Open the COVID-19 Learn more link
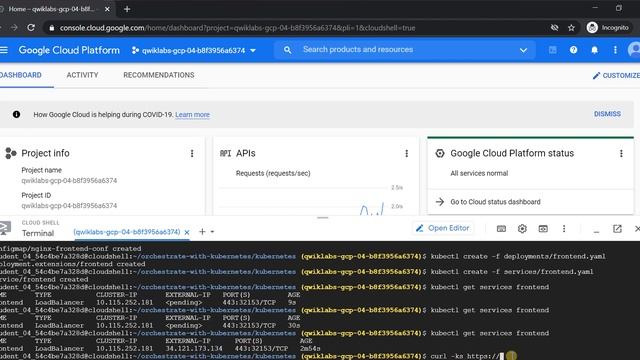Viewport: 640px width, 360px height. (192, 115)
